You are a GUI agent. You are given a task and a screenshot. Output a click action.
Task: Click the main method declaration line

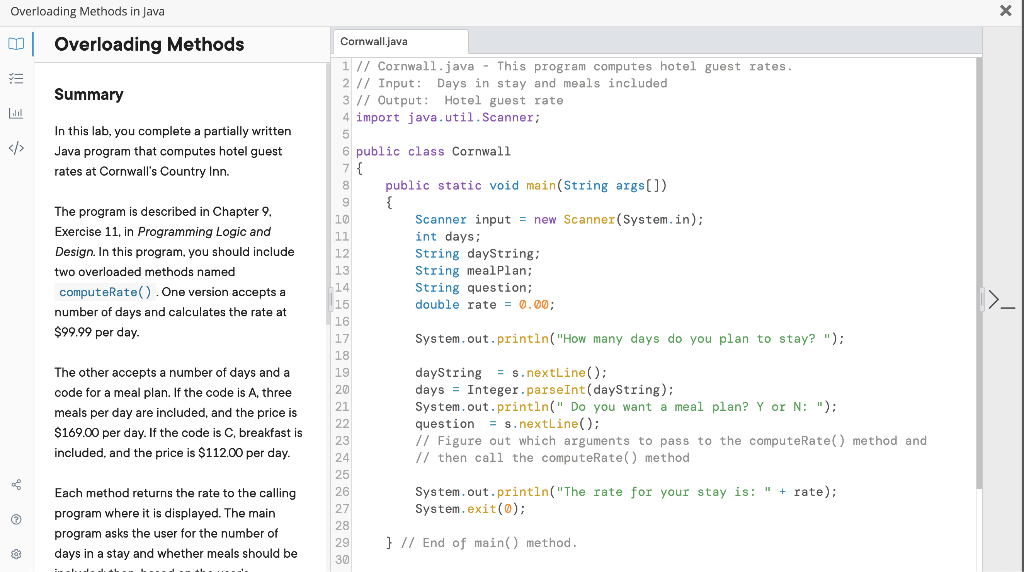(x=526, y=185)
